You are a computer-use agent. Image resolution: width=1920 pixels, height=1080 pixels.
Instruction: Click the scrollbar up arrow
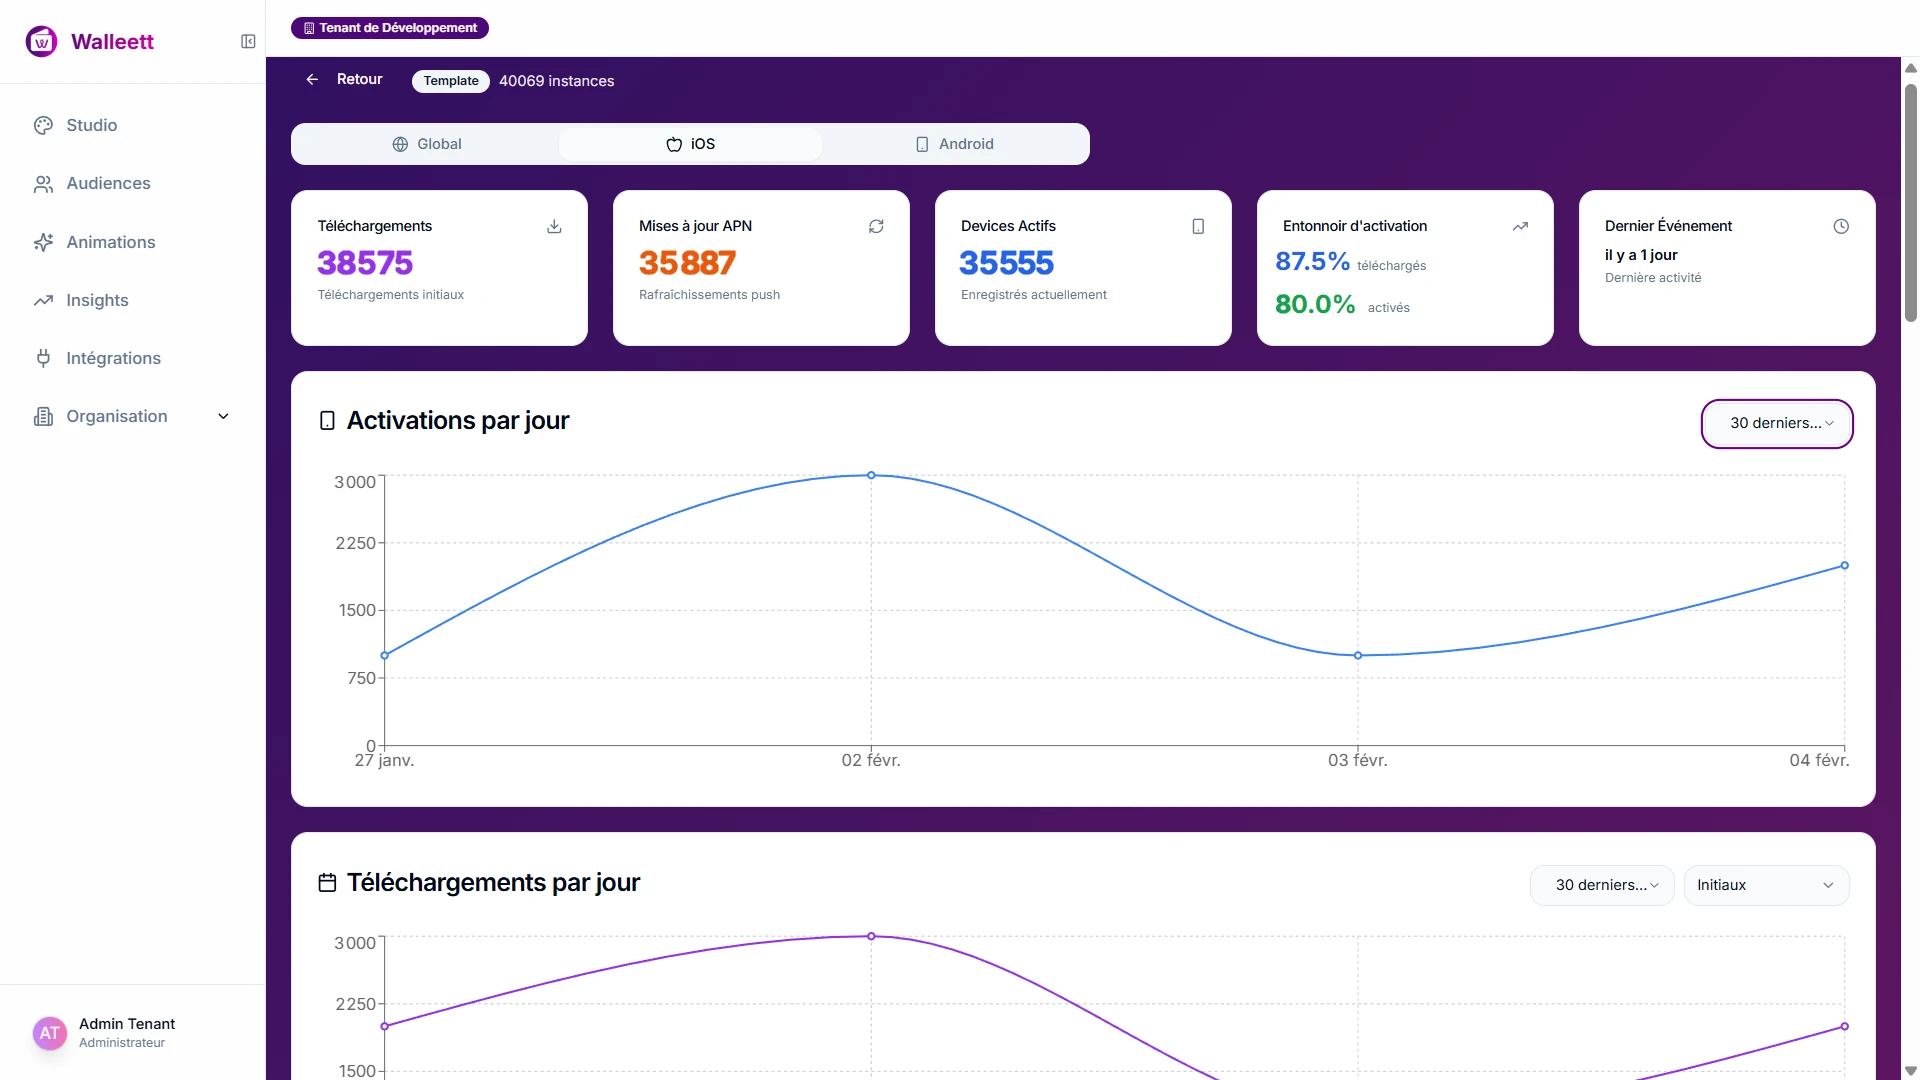(x=1911, y=68)
